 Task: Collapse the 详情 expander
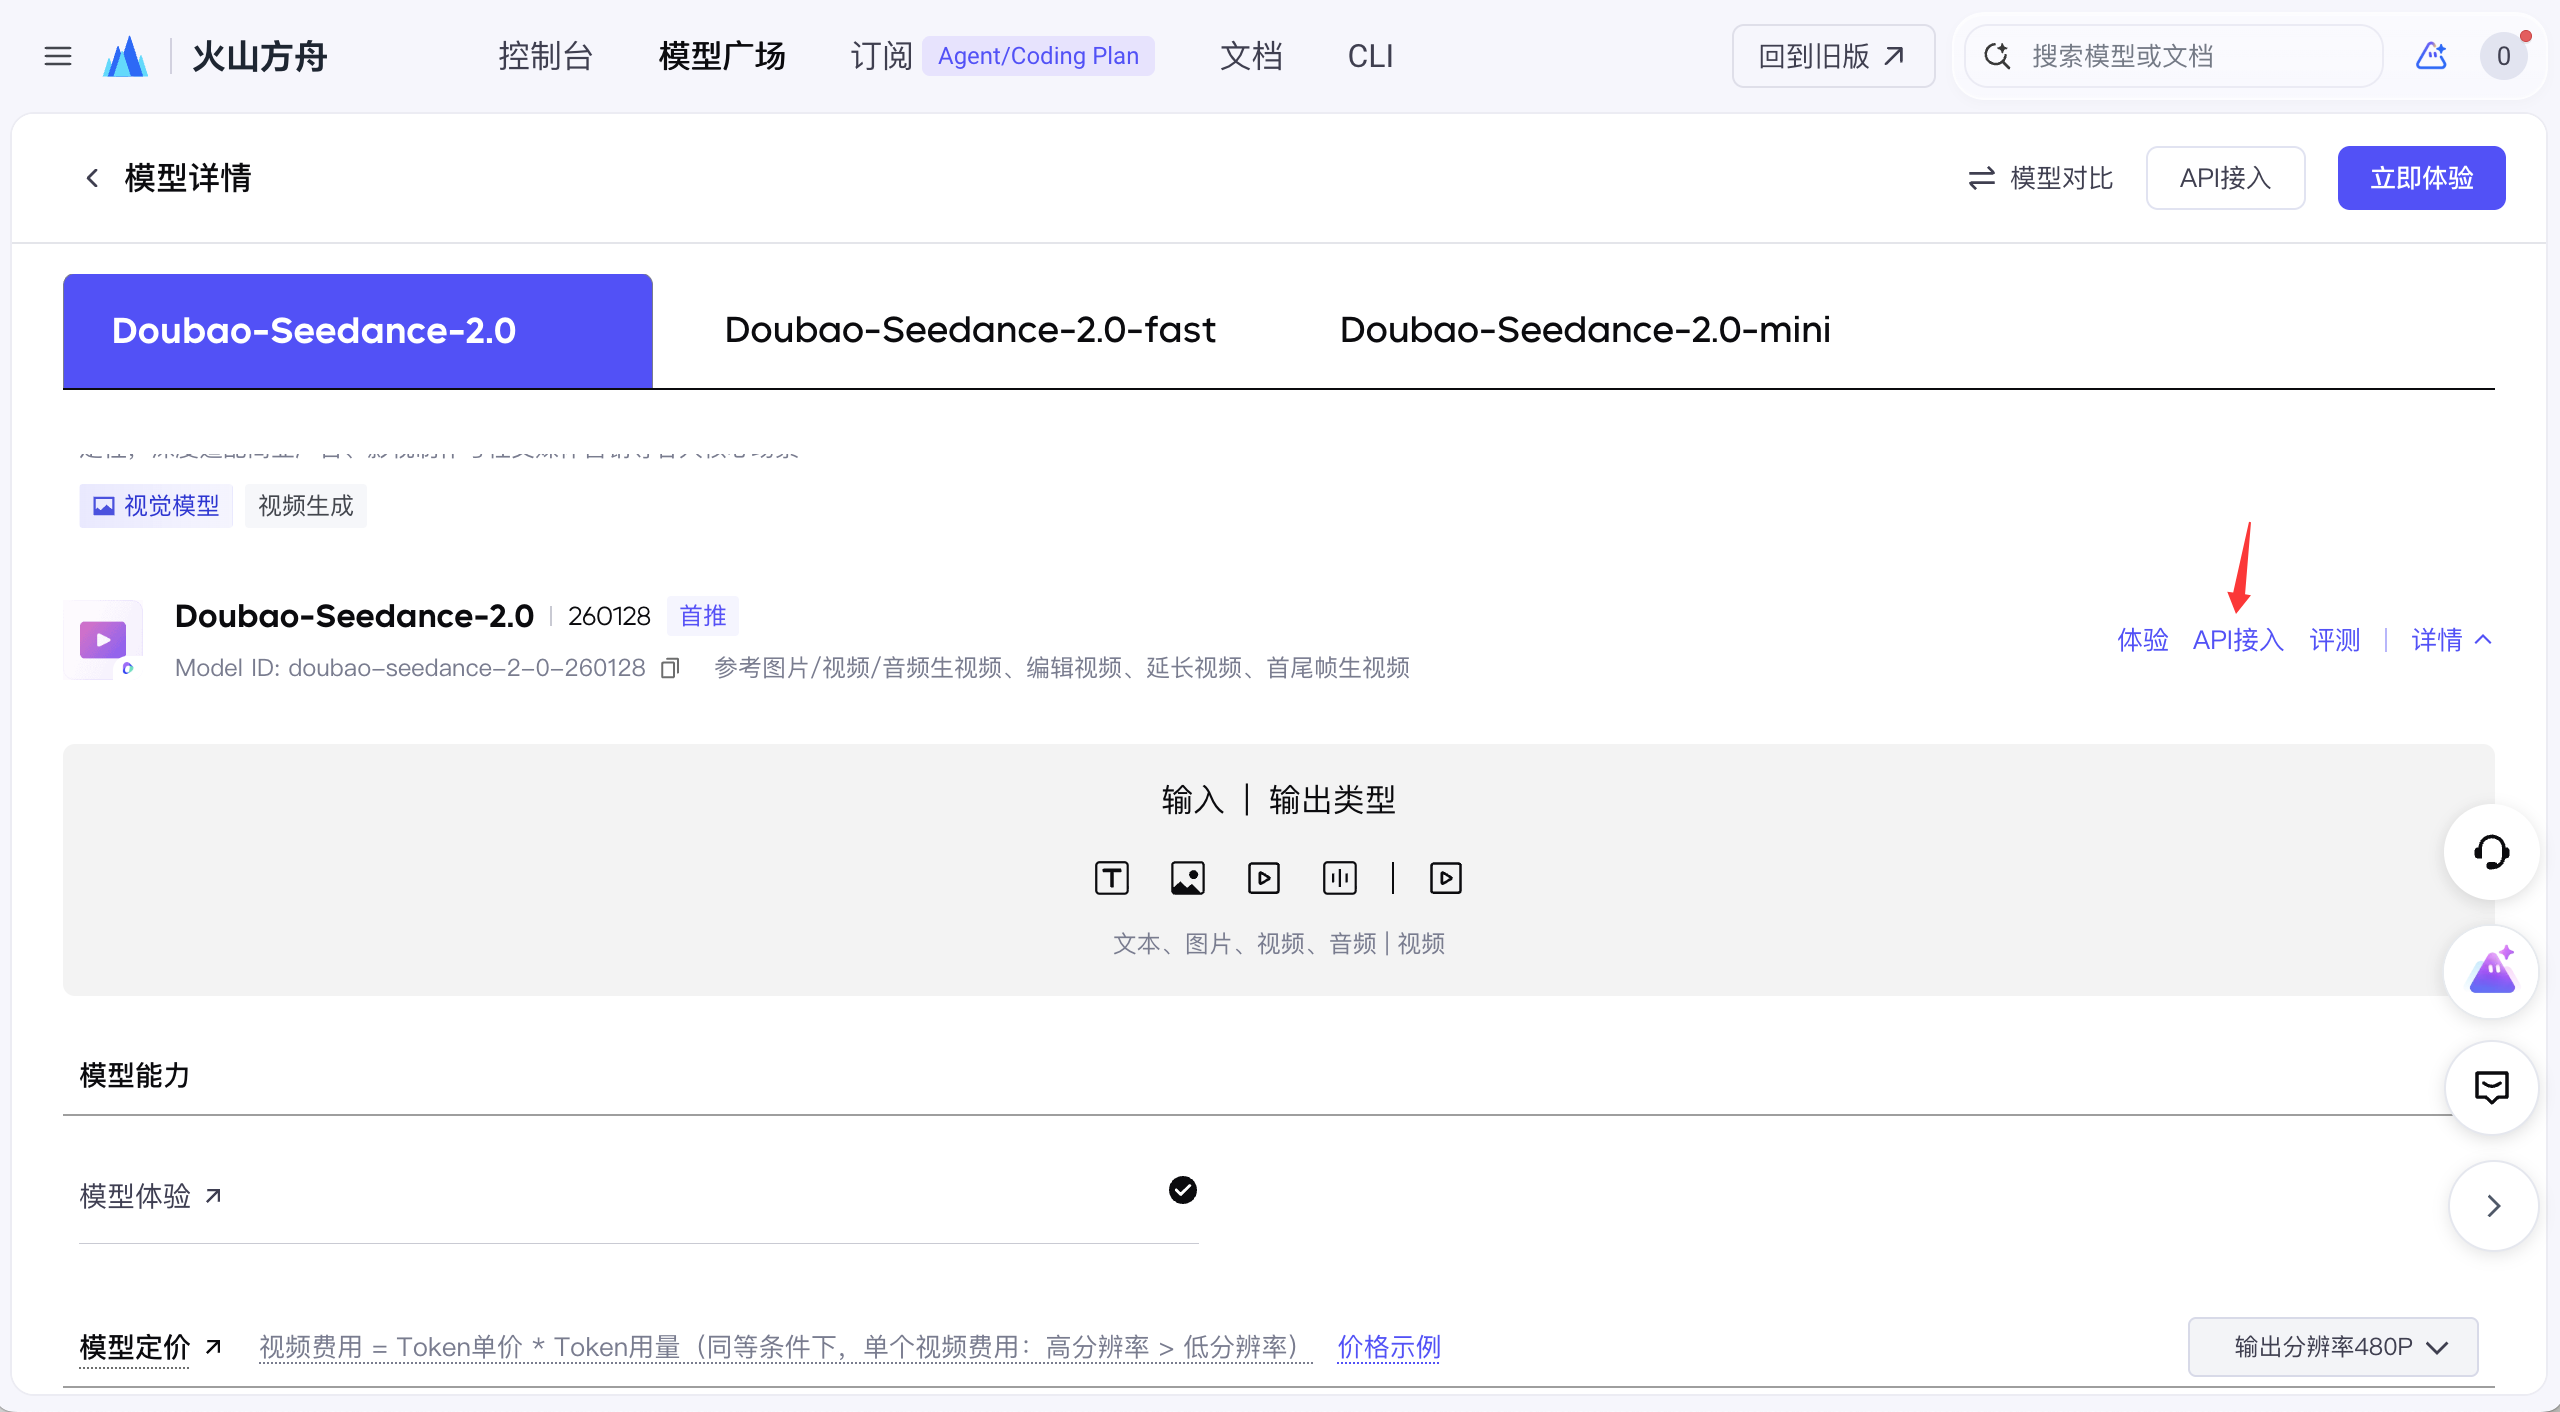click(2452, 640)
